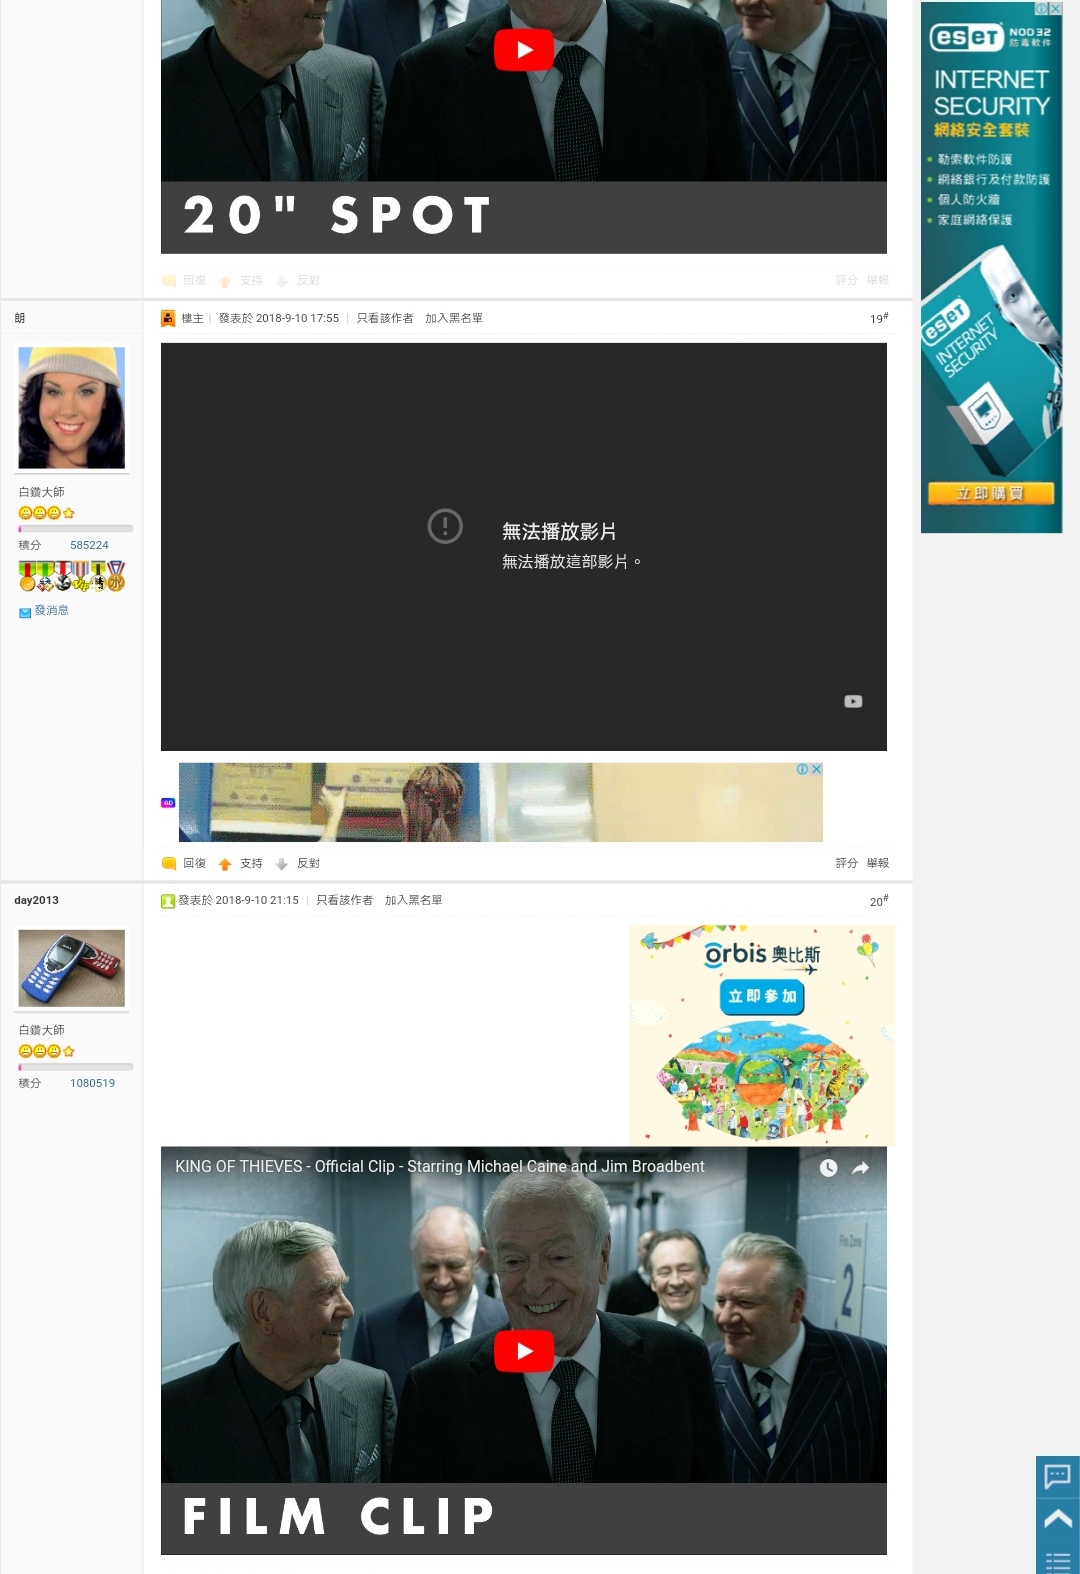Screen dimensions: 1080x1574
Task: Click user icon in post 20 header
Action: click(168, 901)
